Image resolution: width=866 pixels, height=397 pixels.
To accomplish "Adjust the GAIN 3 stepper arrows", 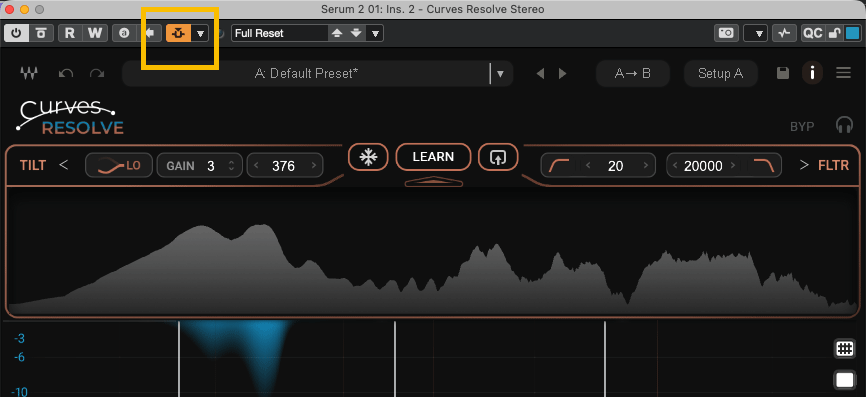I will tap(231, 166).
